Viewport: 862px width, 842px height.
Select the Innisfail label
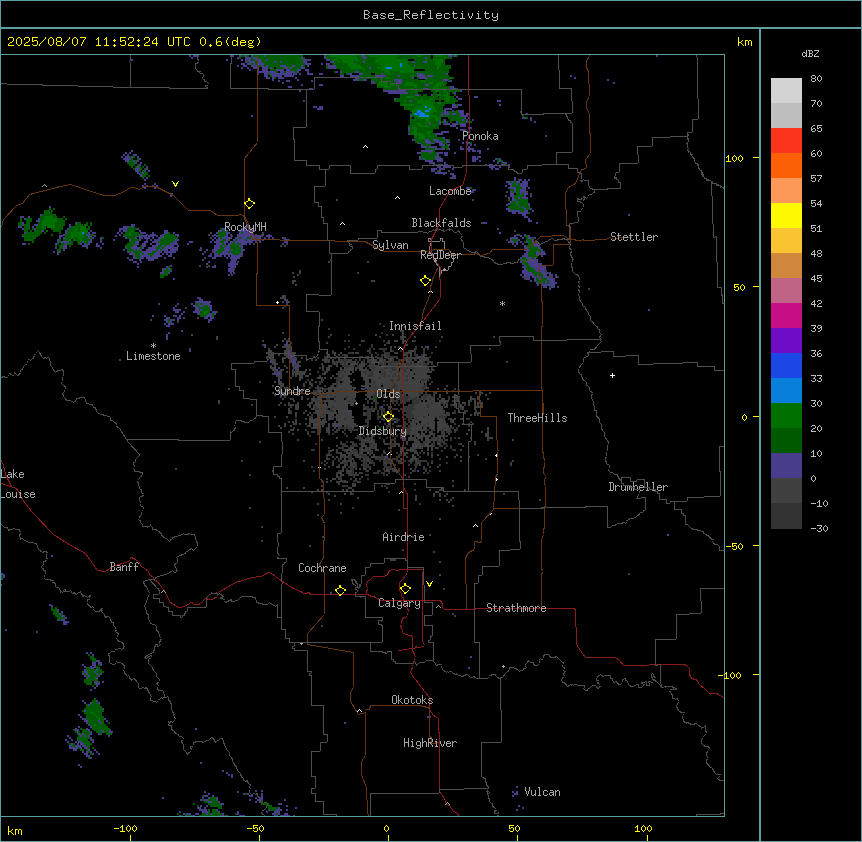(415, 326)
